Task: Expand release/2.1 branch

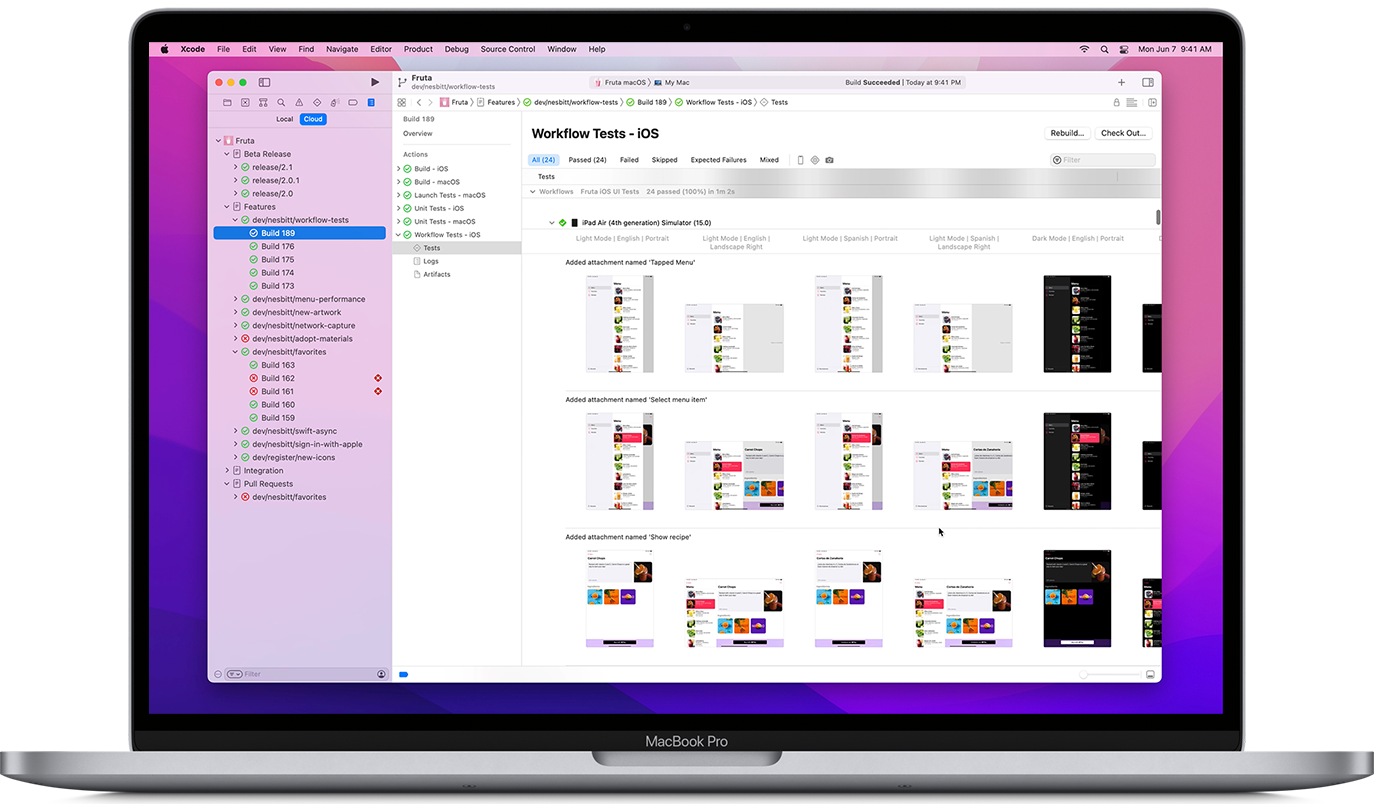Action: click(x=236, y=167)
